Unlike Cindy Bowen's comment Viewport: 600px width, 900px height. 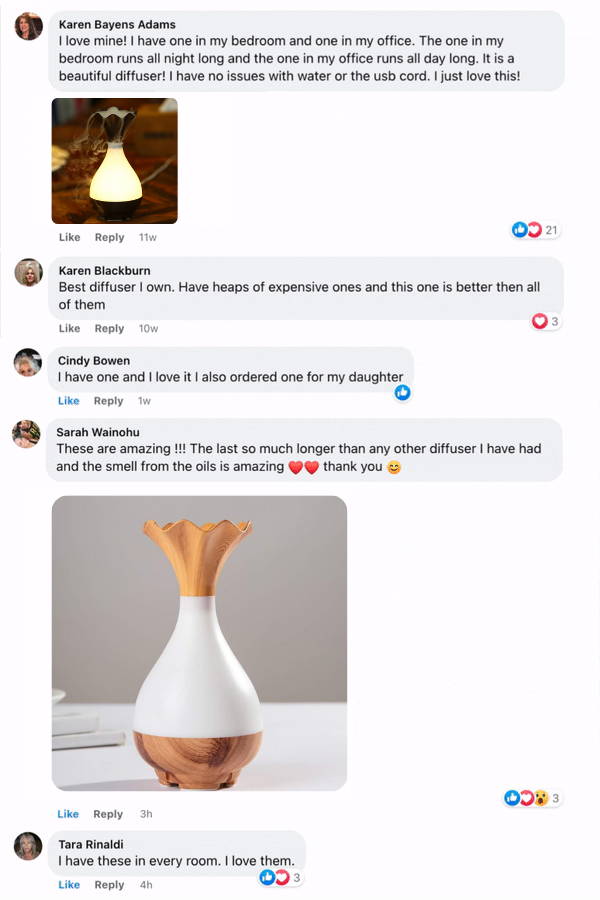point(68,401)
